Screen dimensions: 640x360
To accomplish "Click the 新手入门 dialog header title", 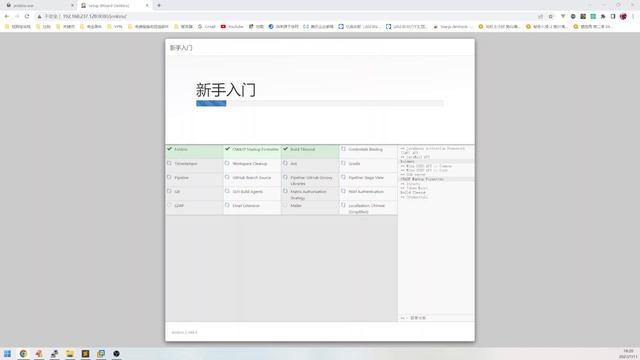I will click(x=181, y=48).
